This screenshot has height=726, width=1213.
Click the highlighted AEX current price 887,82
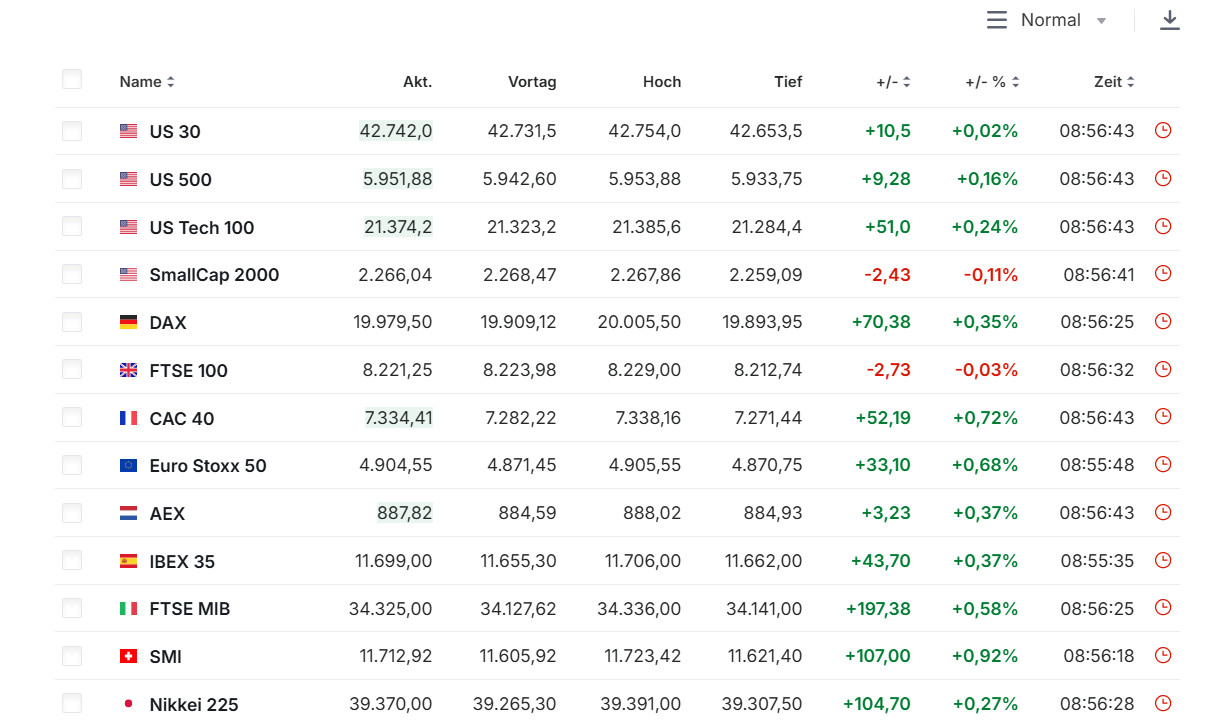(x=404, y=513)
